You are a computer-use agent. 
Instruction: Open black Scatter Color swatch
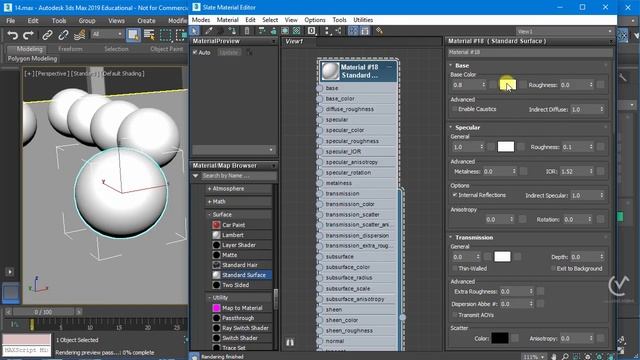tap(500, 338)
